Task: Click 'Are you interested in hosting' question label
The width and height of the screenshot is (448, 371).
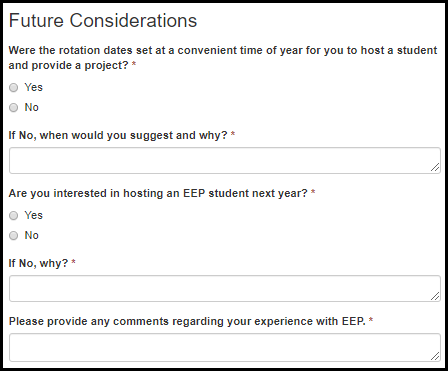Action: pyautogui.click(x=158, y=194)
